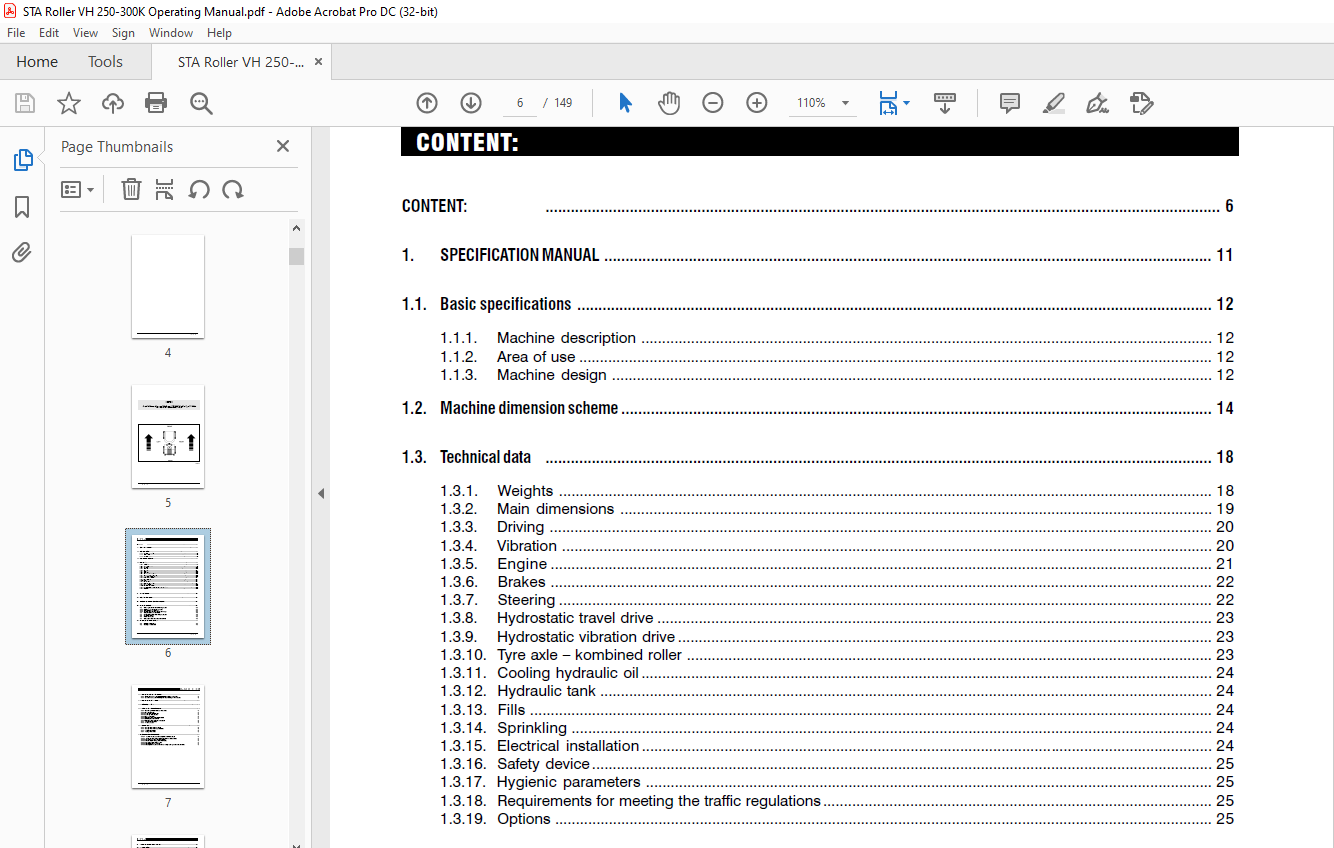Open the File menu

tap(16, 33)
